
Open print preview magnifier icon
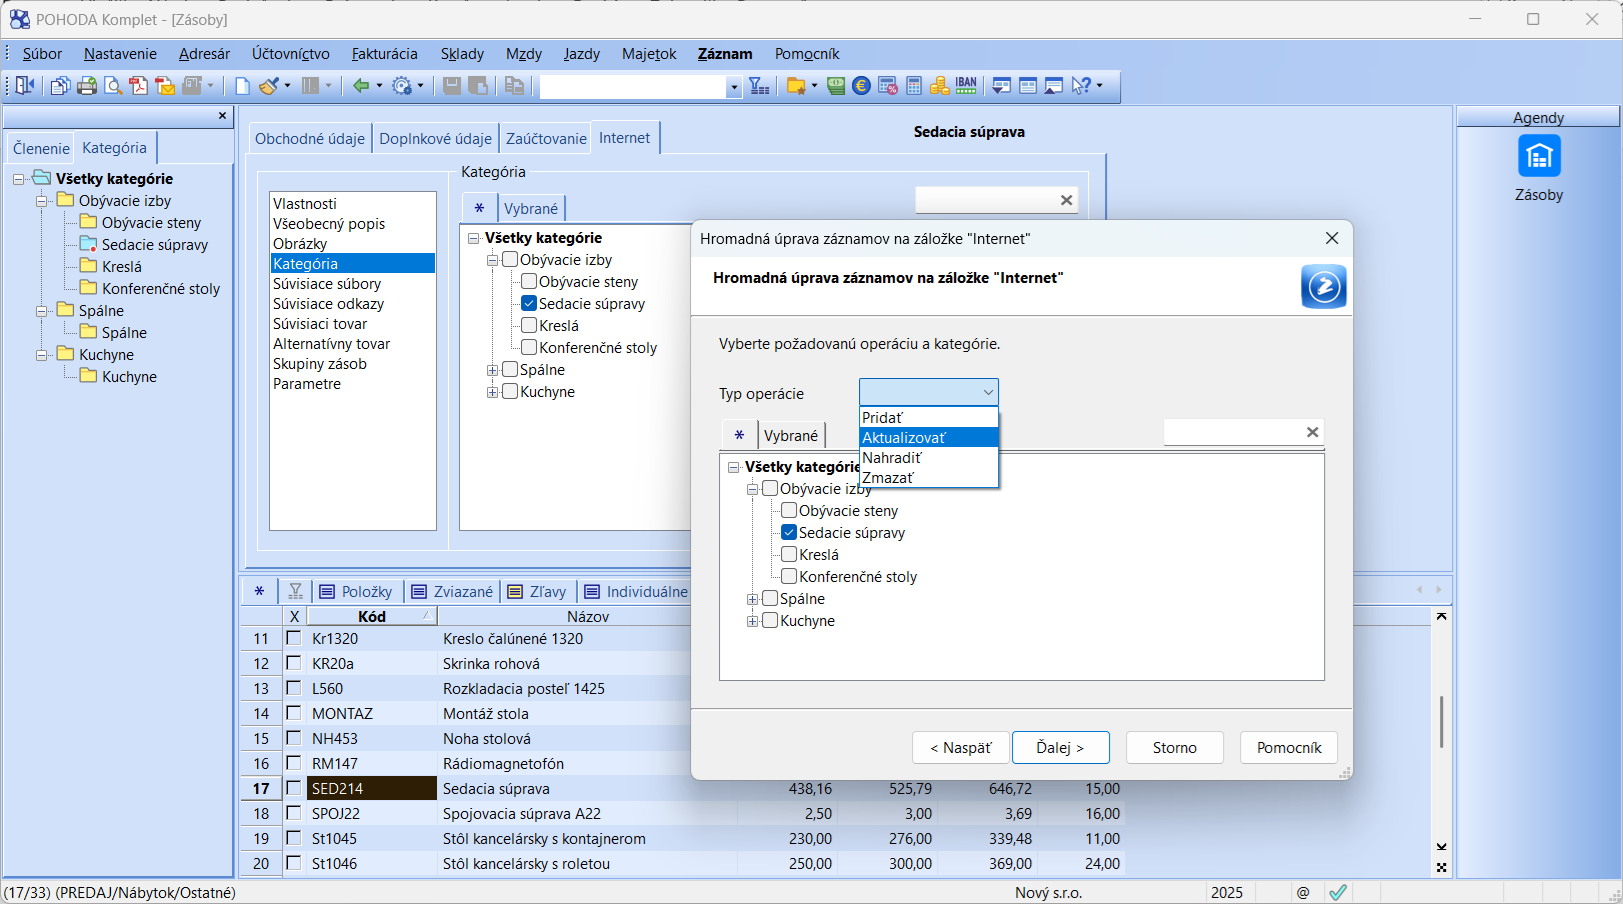pyautogui.click(x=113, y=86)
